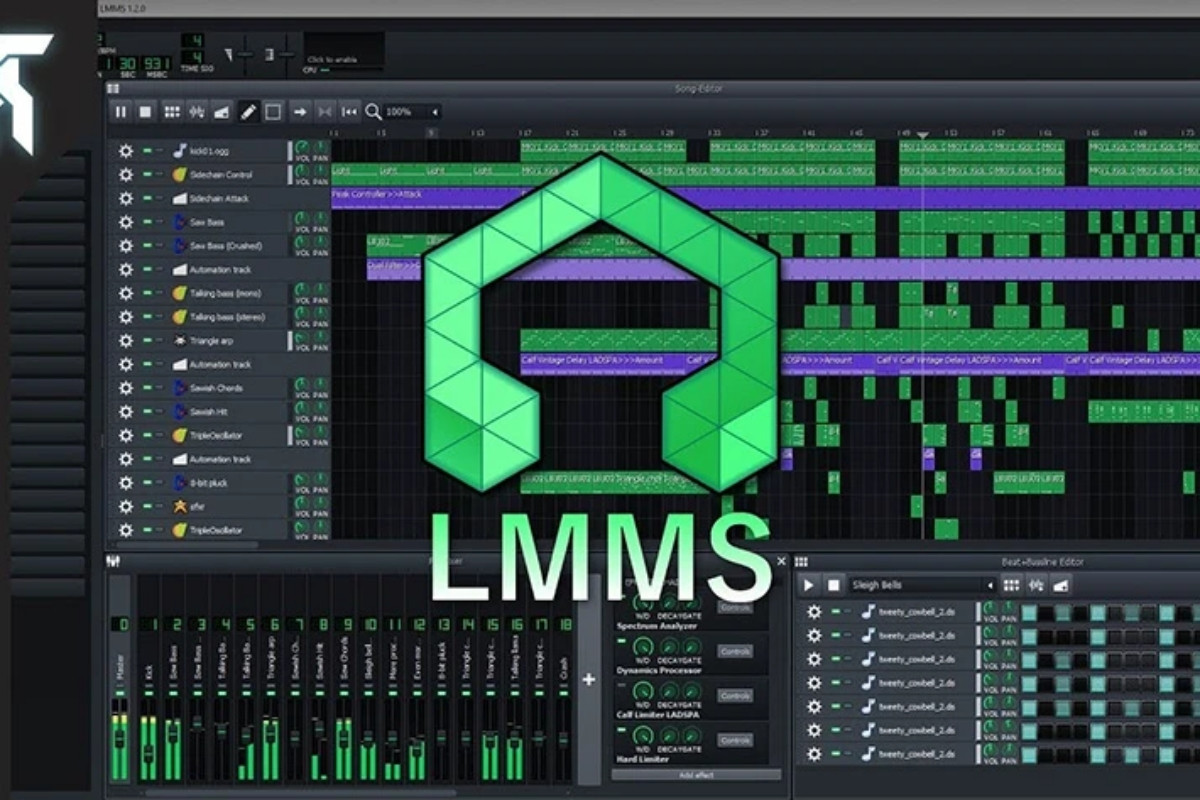This screenshot has height=800, width=1200.
Task: Click the VOL knob of kick01.ogg track
Action: coord(302,148)
